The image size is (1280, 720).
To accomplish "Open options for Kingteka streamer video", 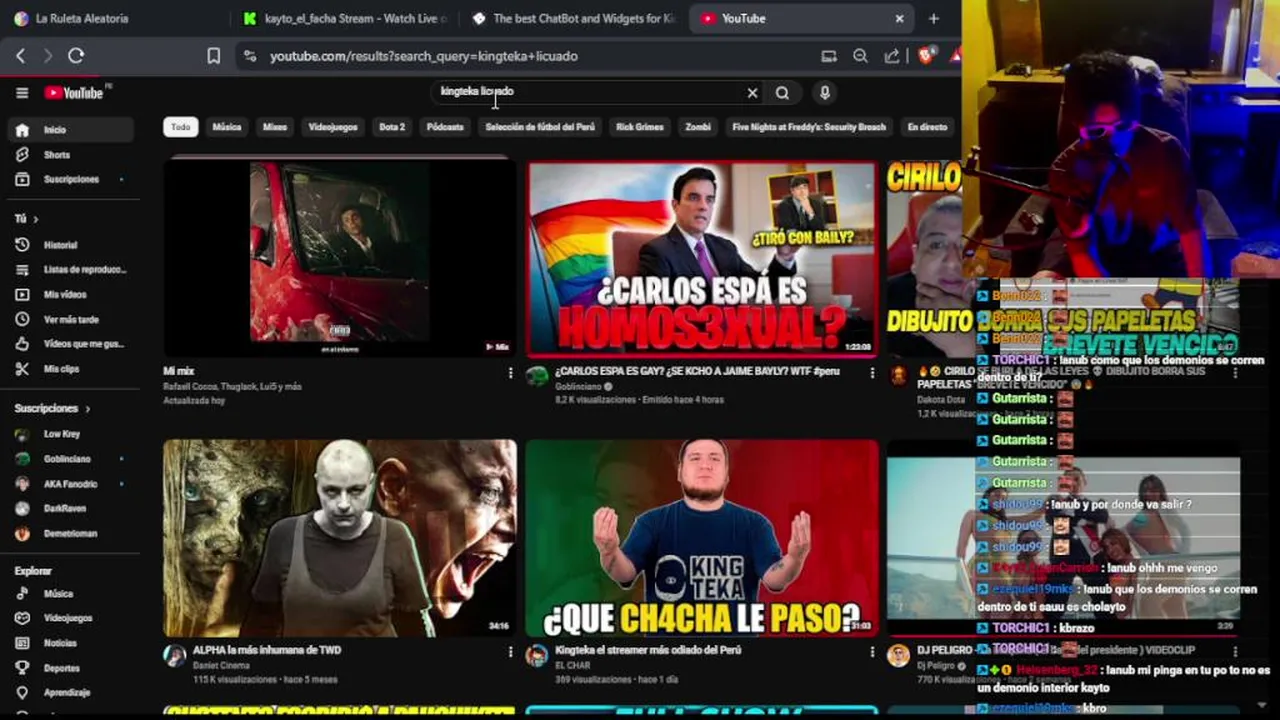I will click(x=872, y=652).
